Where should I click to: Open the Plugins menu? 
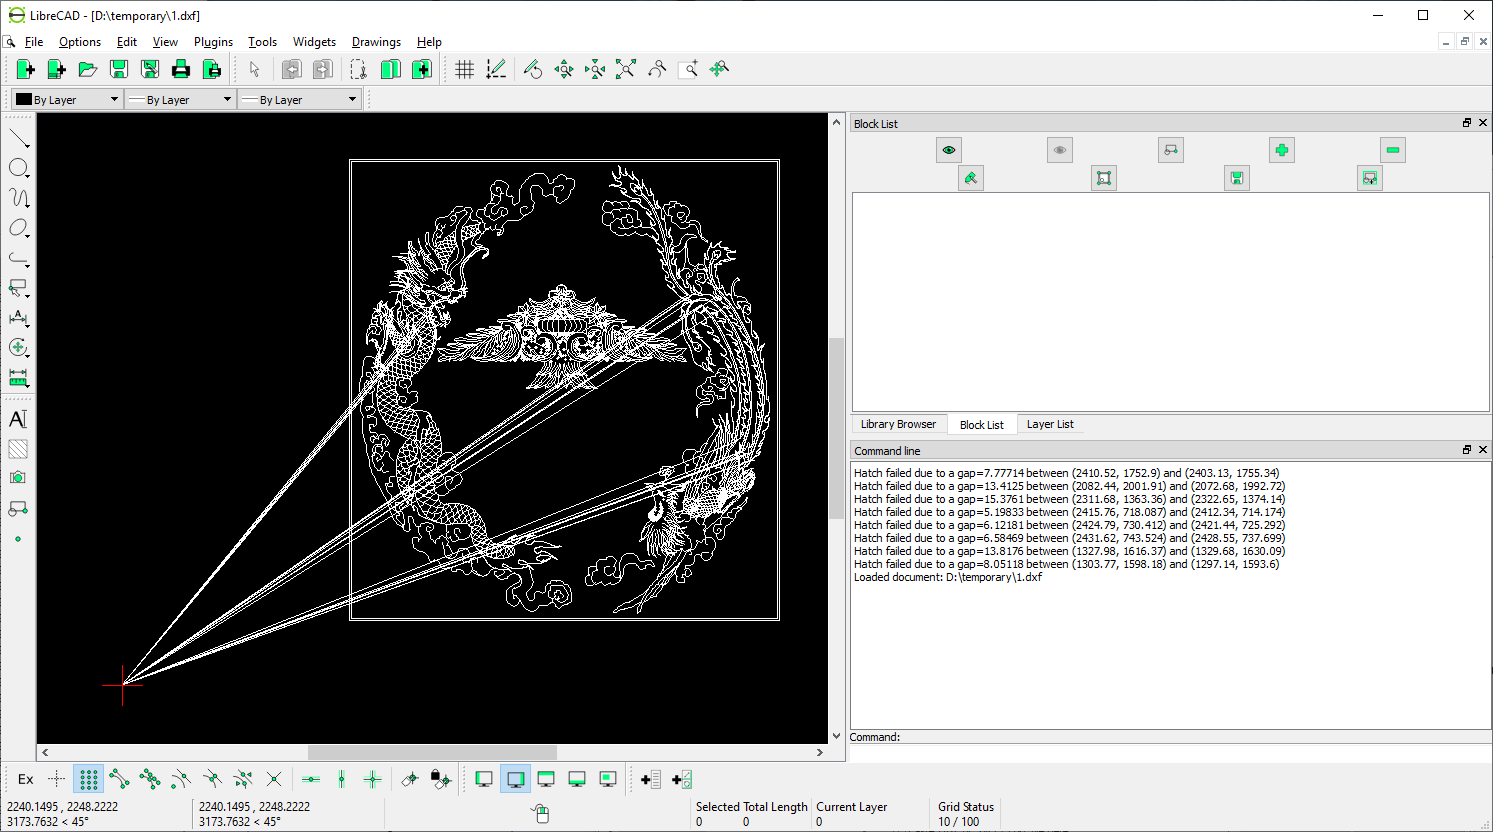pos(213,42)
